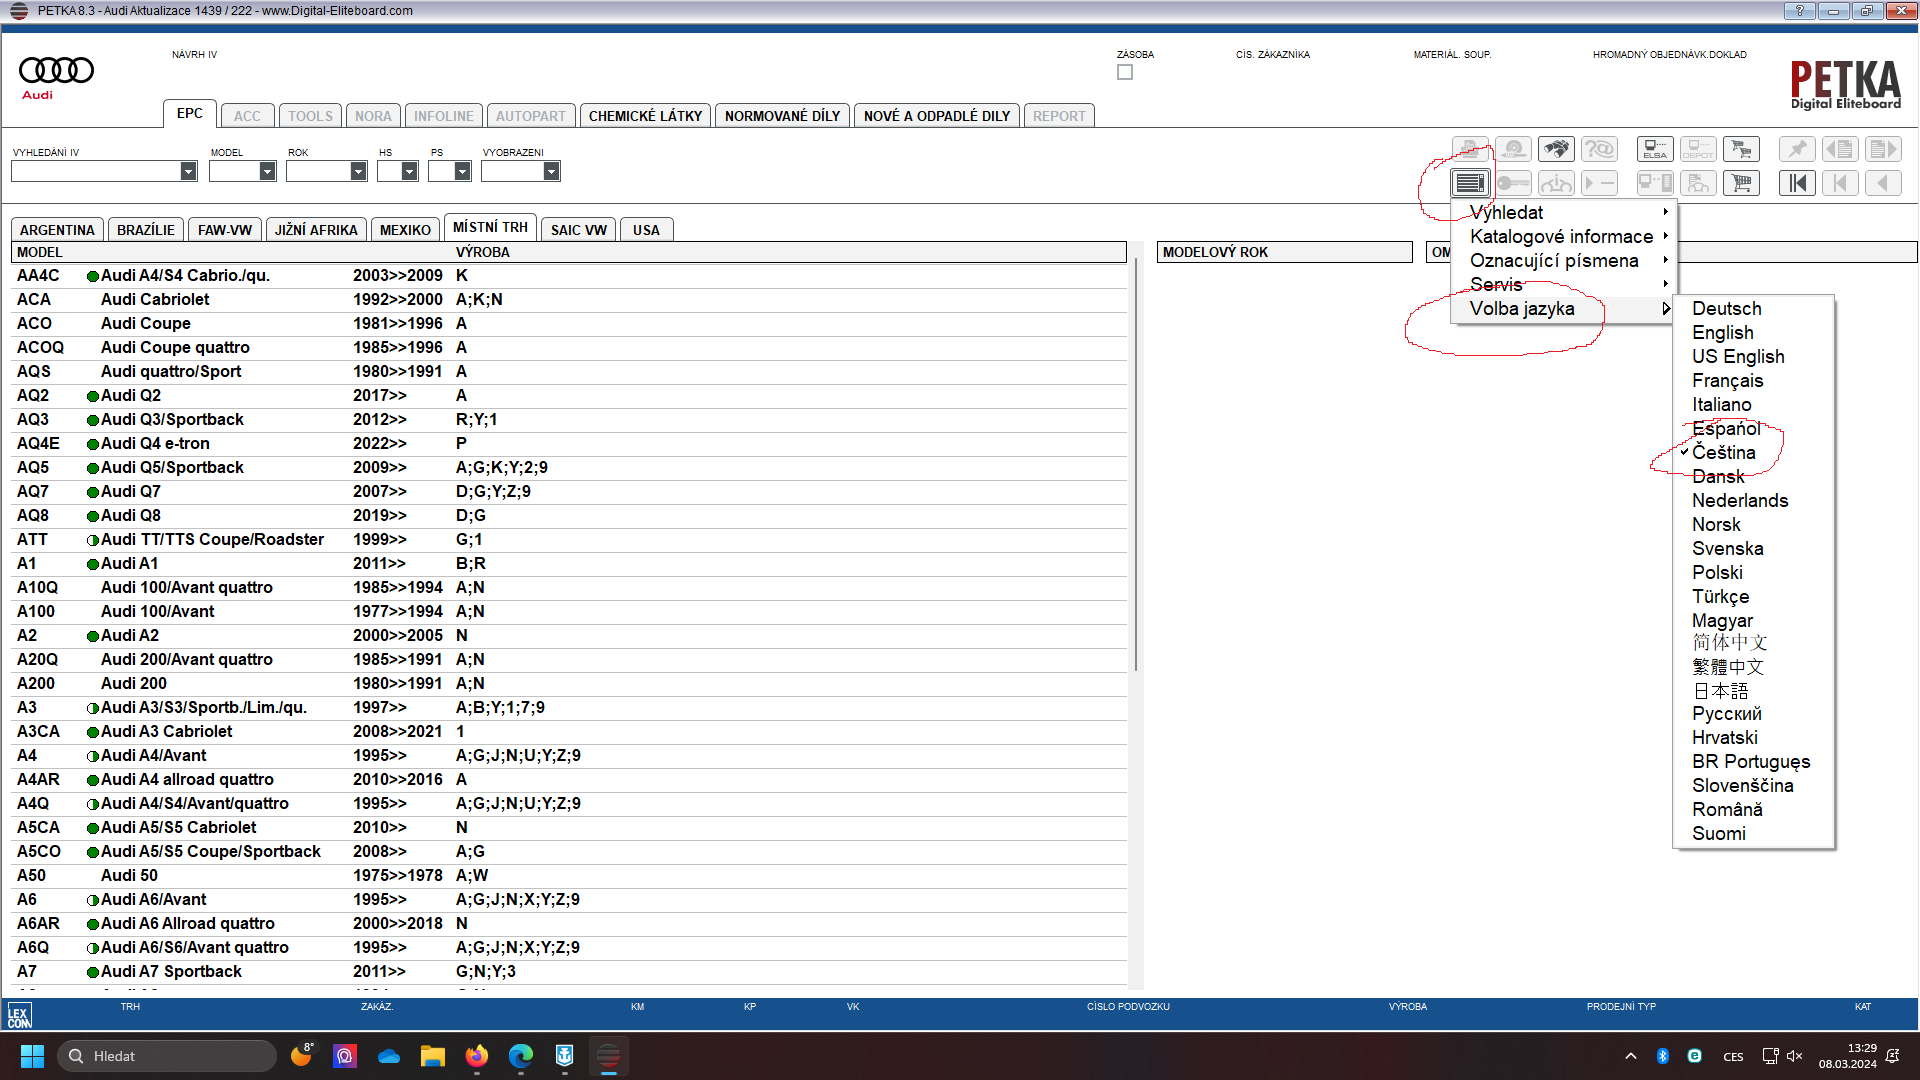Open File Explorer from the taskbar

point(433,1056)
